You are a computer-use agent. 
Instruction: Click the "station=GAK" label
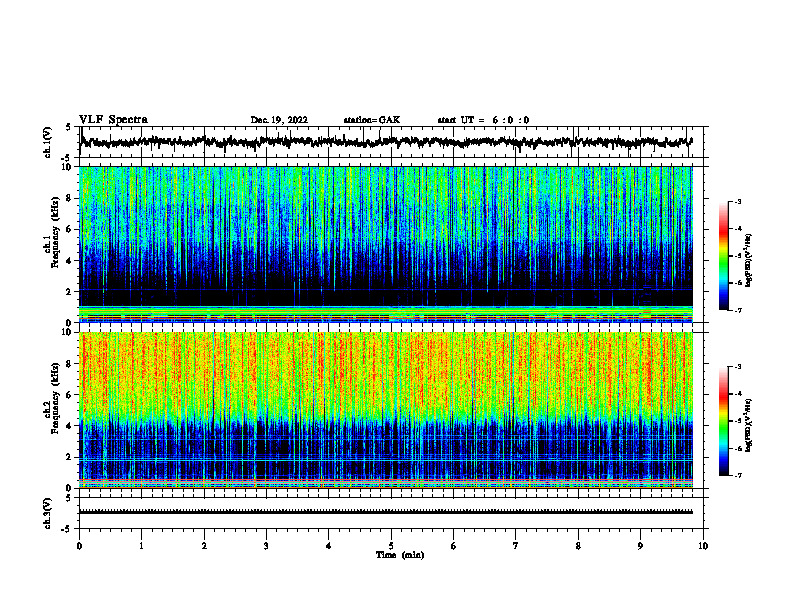[x=372, y=120]
